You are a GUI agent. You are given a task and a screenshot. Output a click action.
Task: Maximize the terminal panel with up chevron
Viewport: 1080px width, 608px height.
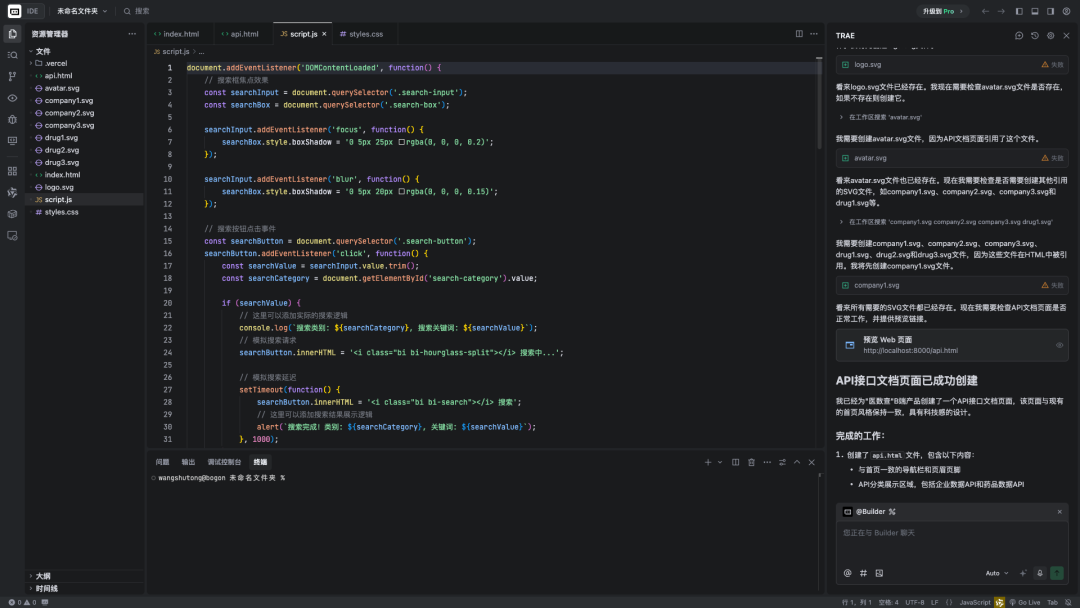797,462
